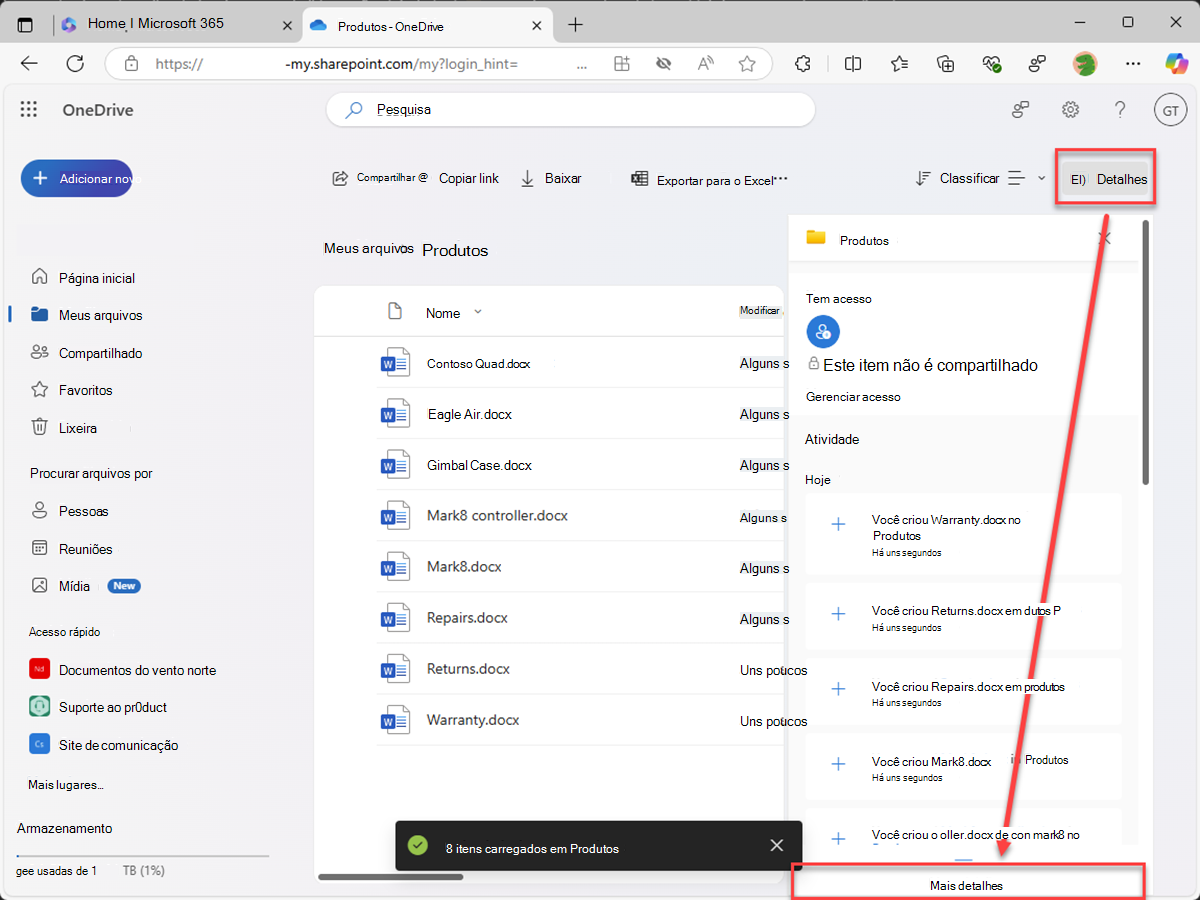Open new browser tab with plus button

[x=575, y=24]
